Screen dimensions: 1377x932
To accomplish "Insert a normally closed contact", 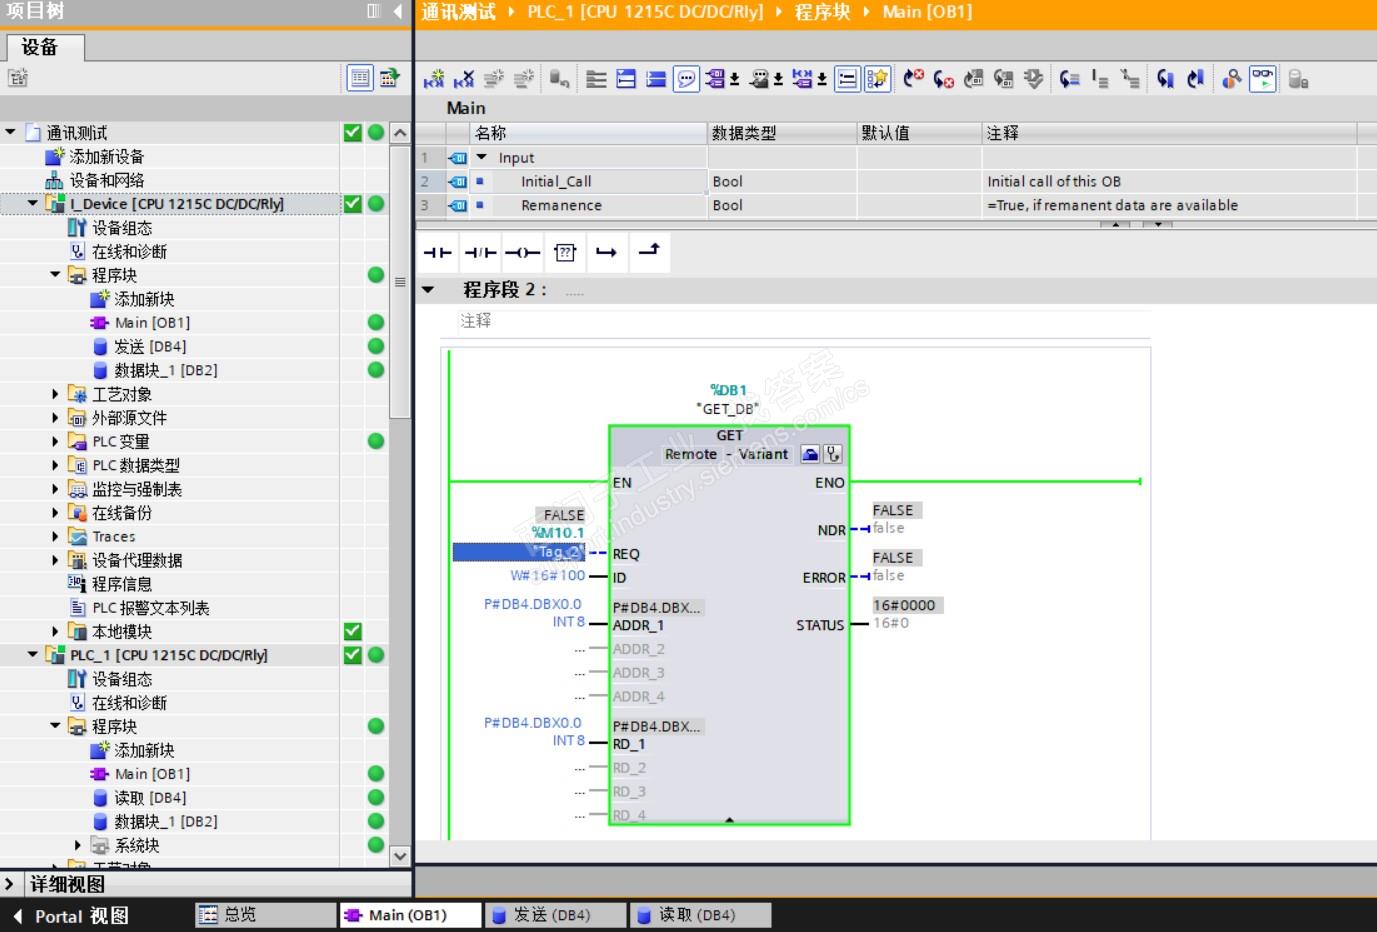I will 480,253.
